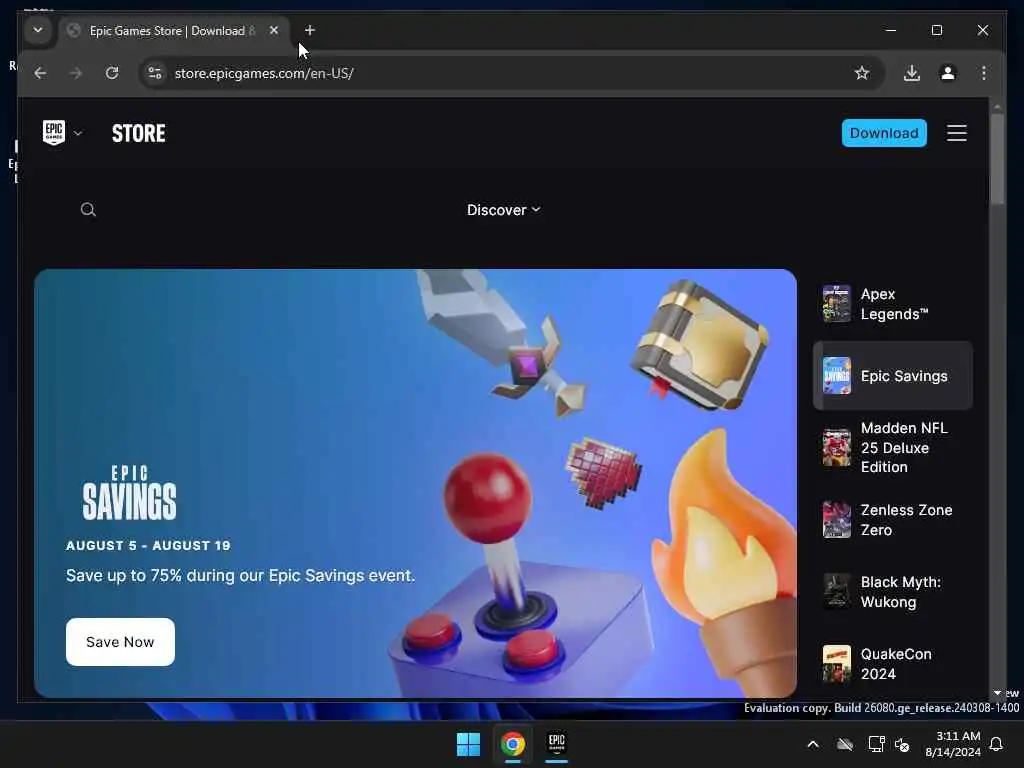Click the page vertical scrollbar thumb

(997, 159)
